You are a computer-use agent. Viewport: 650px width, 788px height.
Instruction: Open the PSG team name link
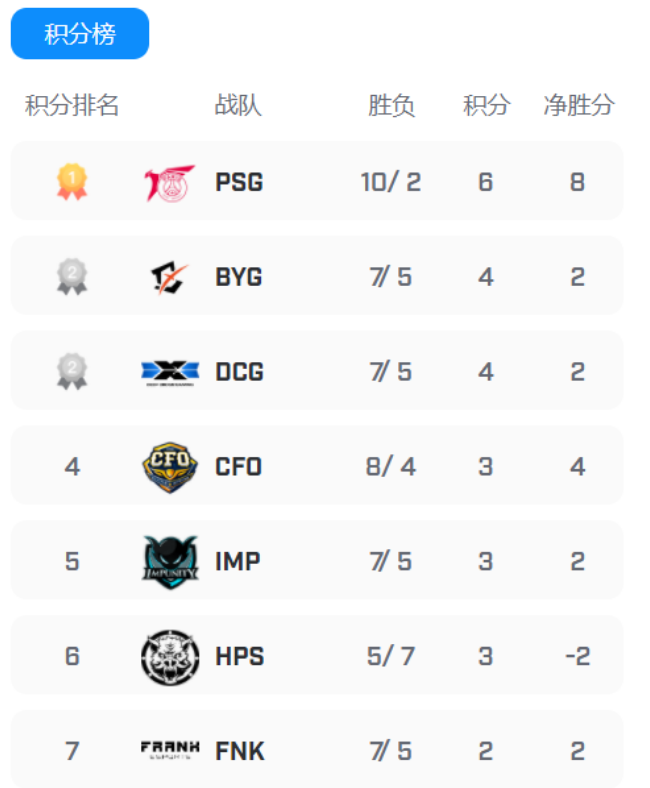[x=239, y=183]
